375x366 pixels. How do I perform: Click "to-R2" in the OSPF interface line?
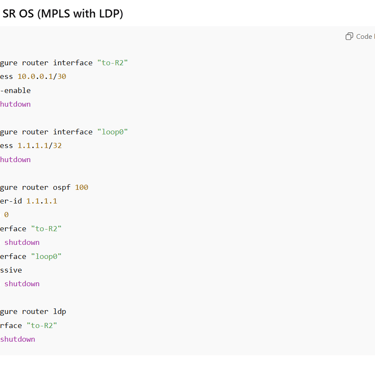point(46,229)
